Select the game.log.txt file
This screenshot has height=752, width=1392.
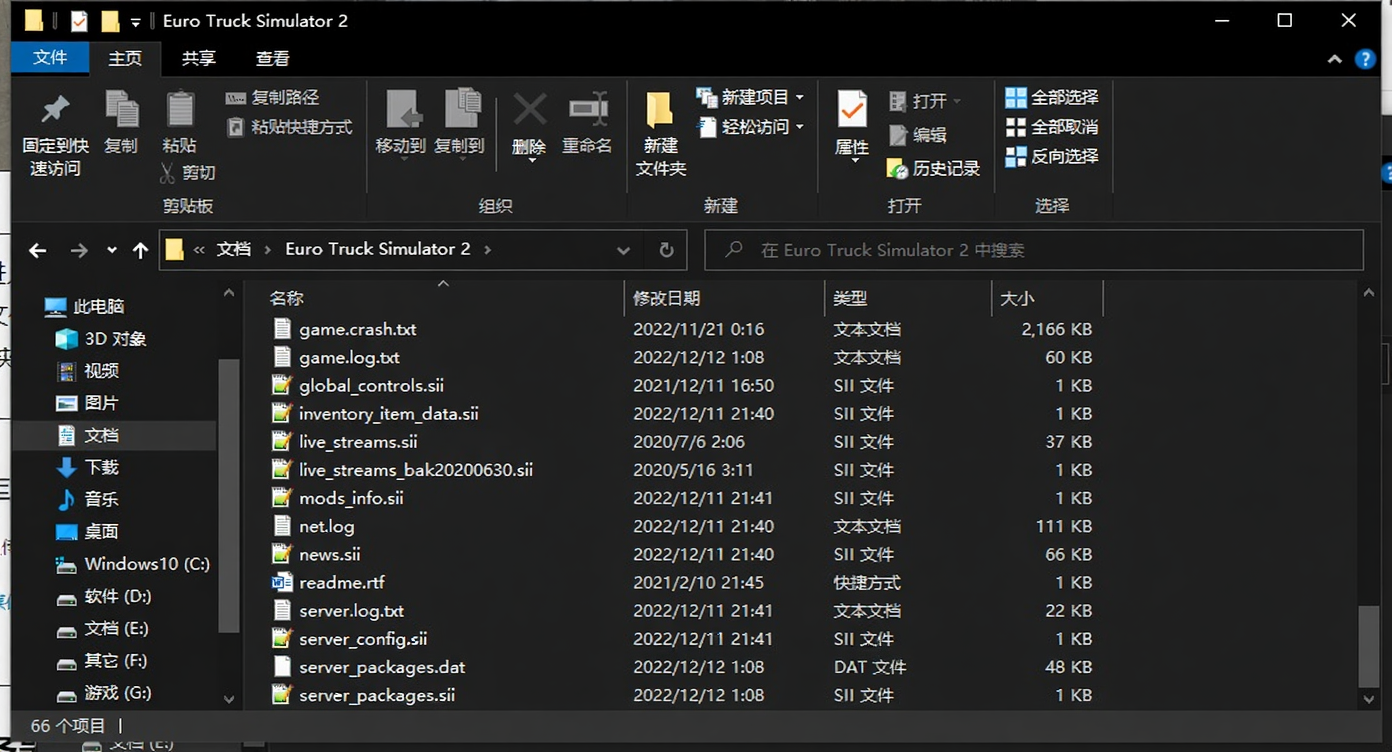click(x=349, y=357)
